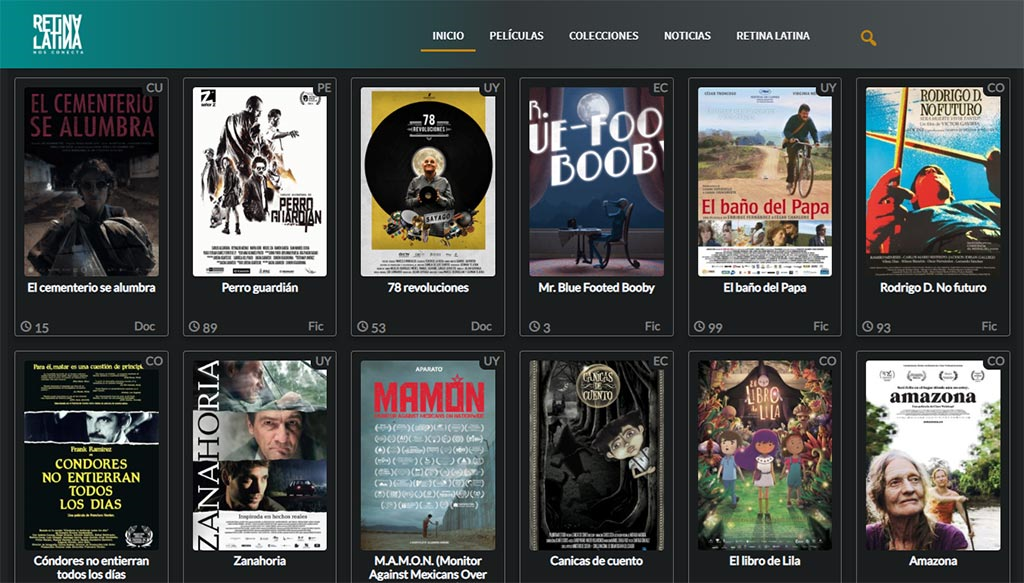Open the 78 revoluciones poster
1024x583 pixels.
point(428,181)
